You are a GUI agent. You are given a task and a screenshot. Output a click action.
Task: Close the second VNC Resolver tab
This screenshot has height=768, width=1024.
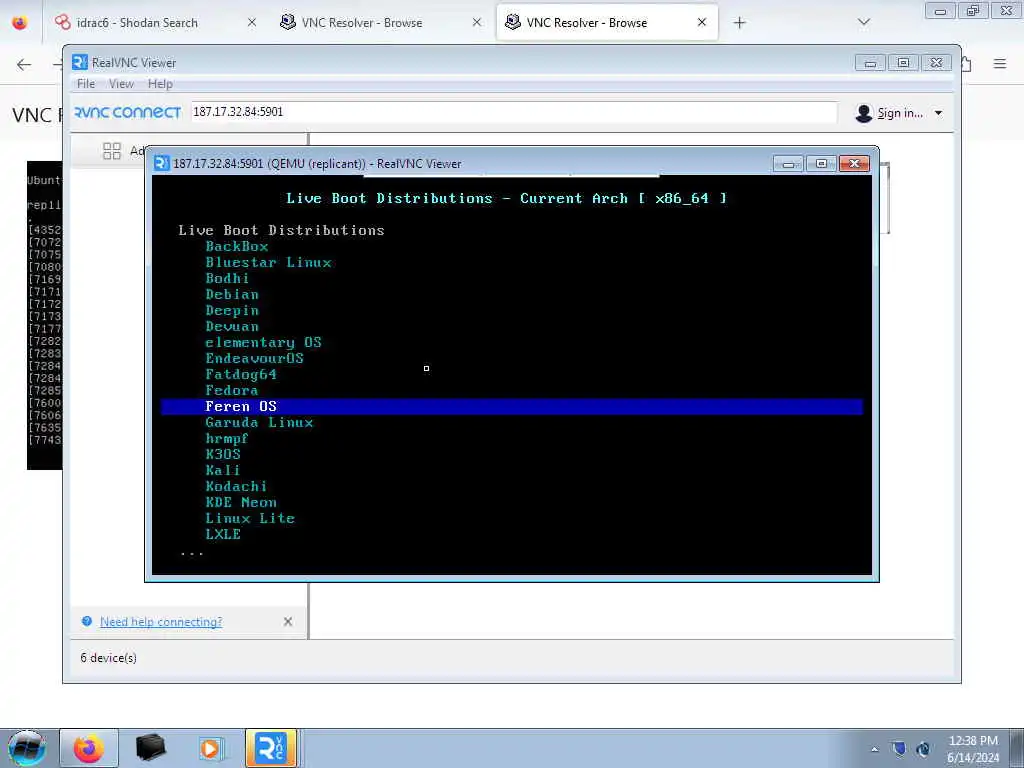[x=477, y=22]
